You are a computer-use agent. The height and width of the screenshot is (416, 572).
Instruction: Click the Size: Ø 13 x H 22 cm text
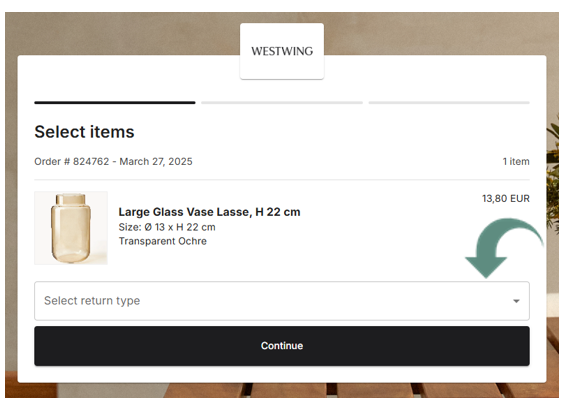(x=167, y=227)
